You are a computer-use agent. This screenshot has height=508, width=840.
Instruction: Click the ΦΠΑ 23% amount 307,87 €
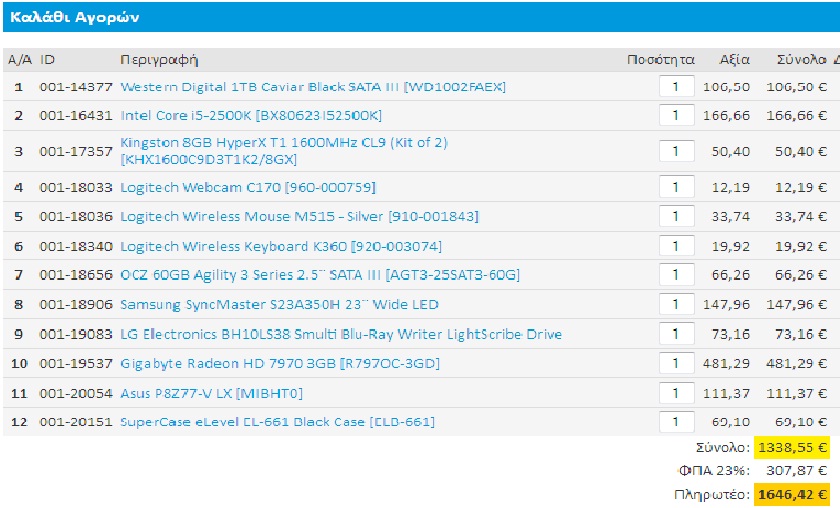(x=796, y=471)
